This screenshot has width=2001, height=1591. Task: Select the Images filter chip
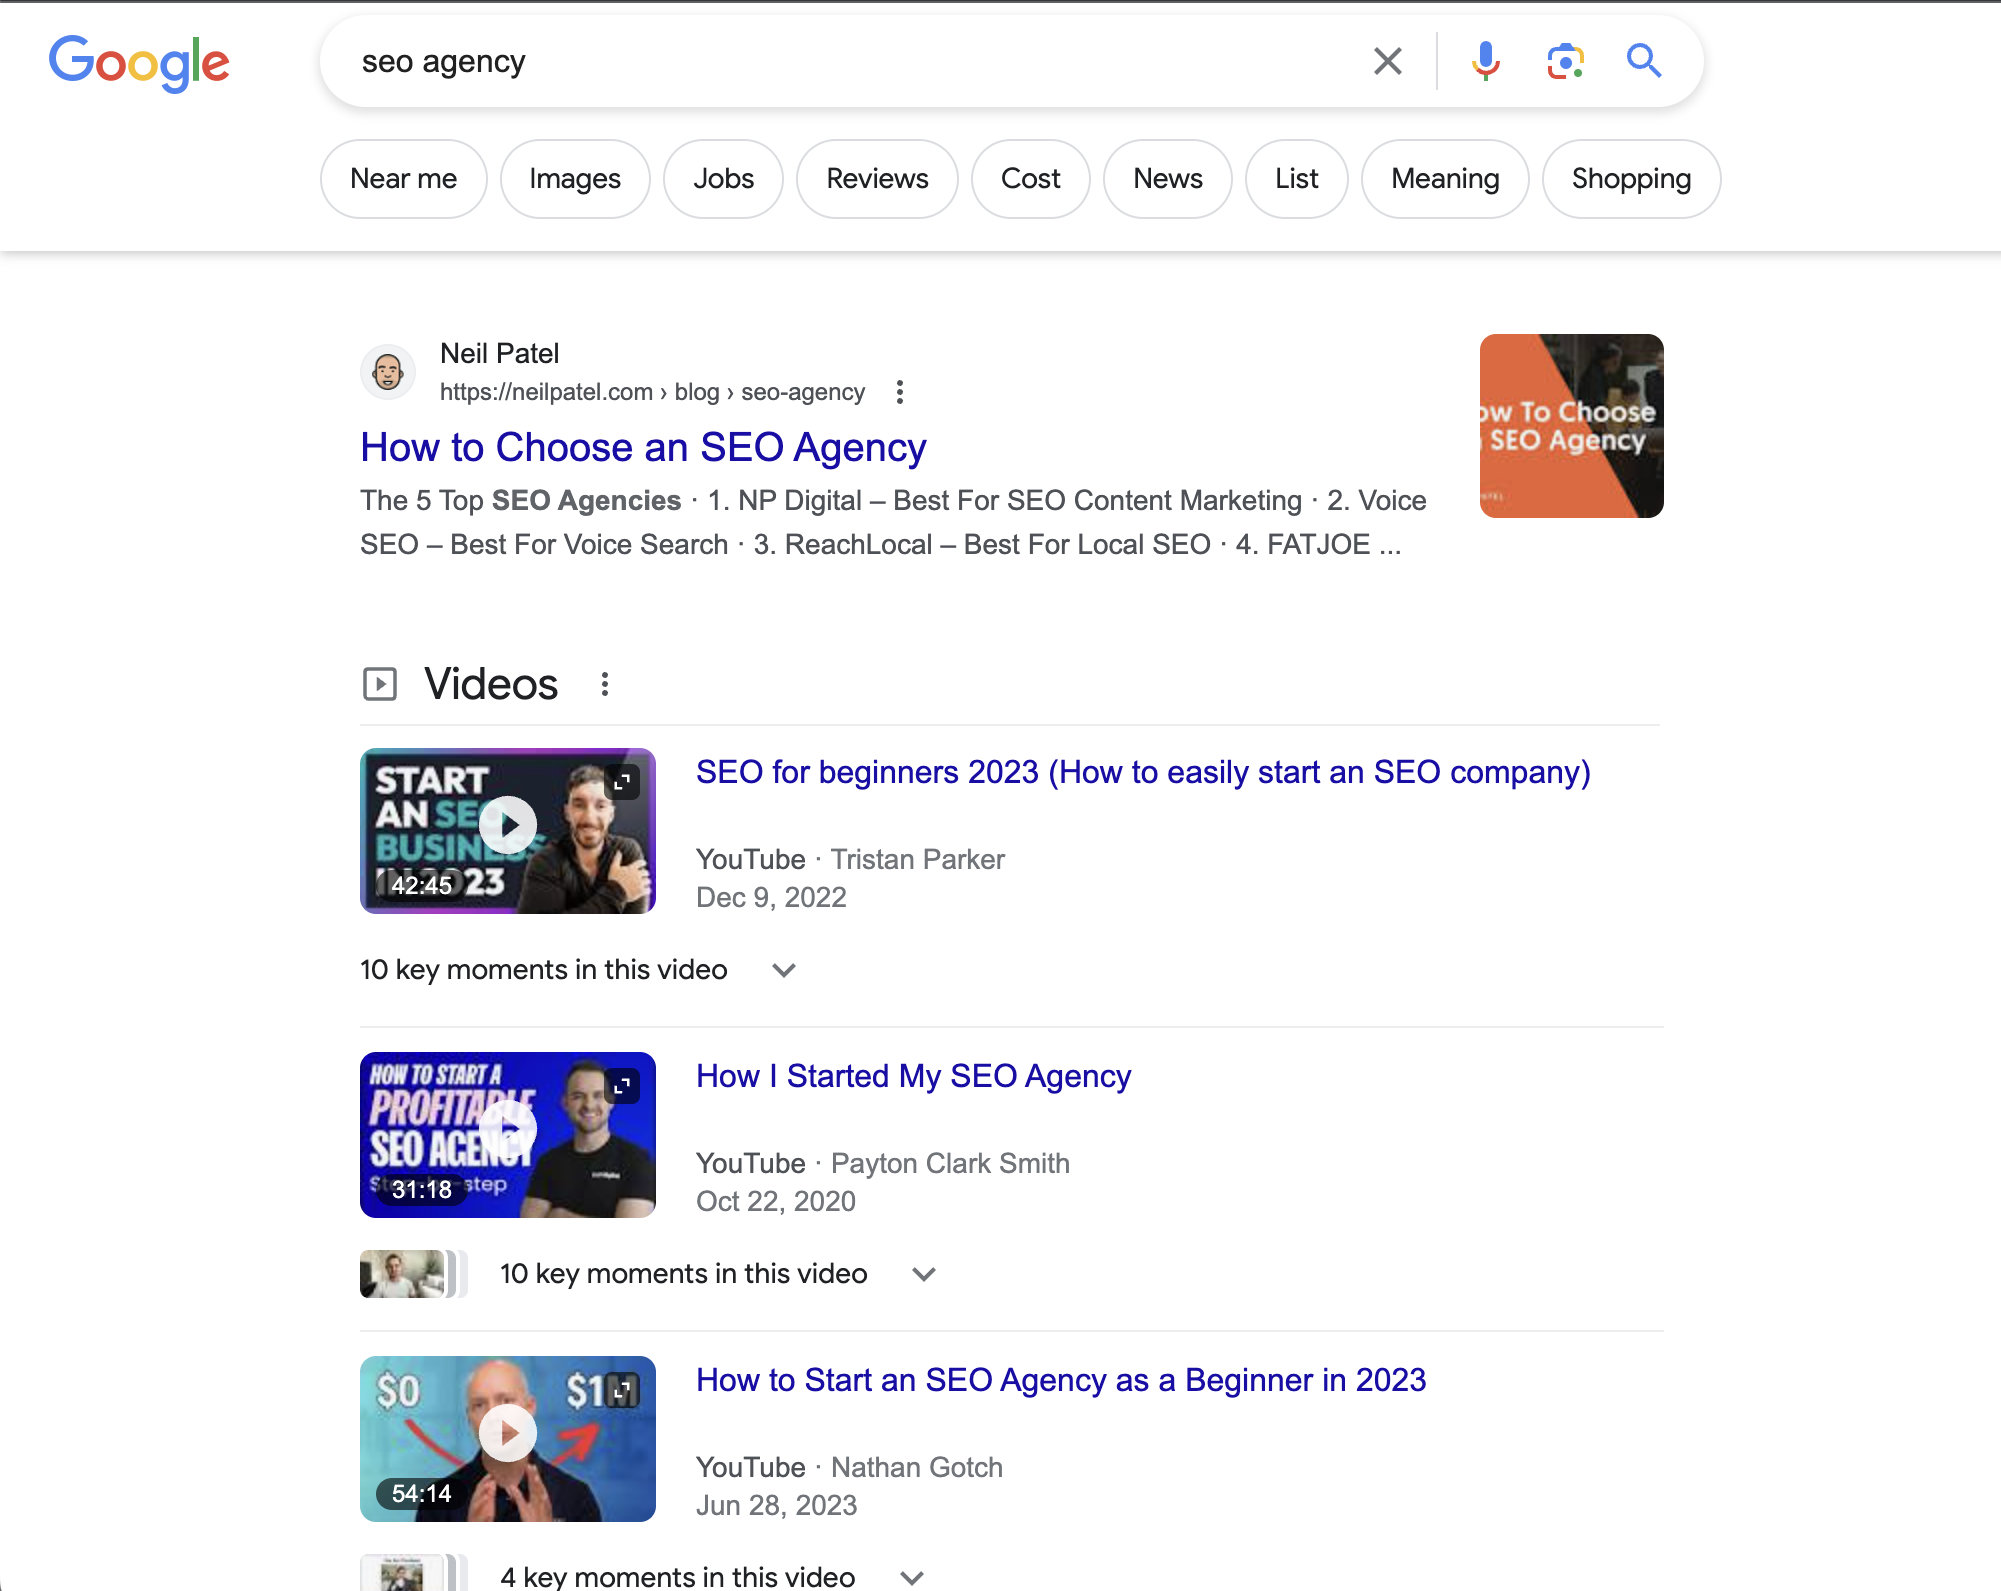click(x=575, y=179)
